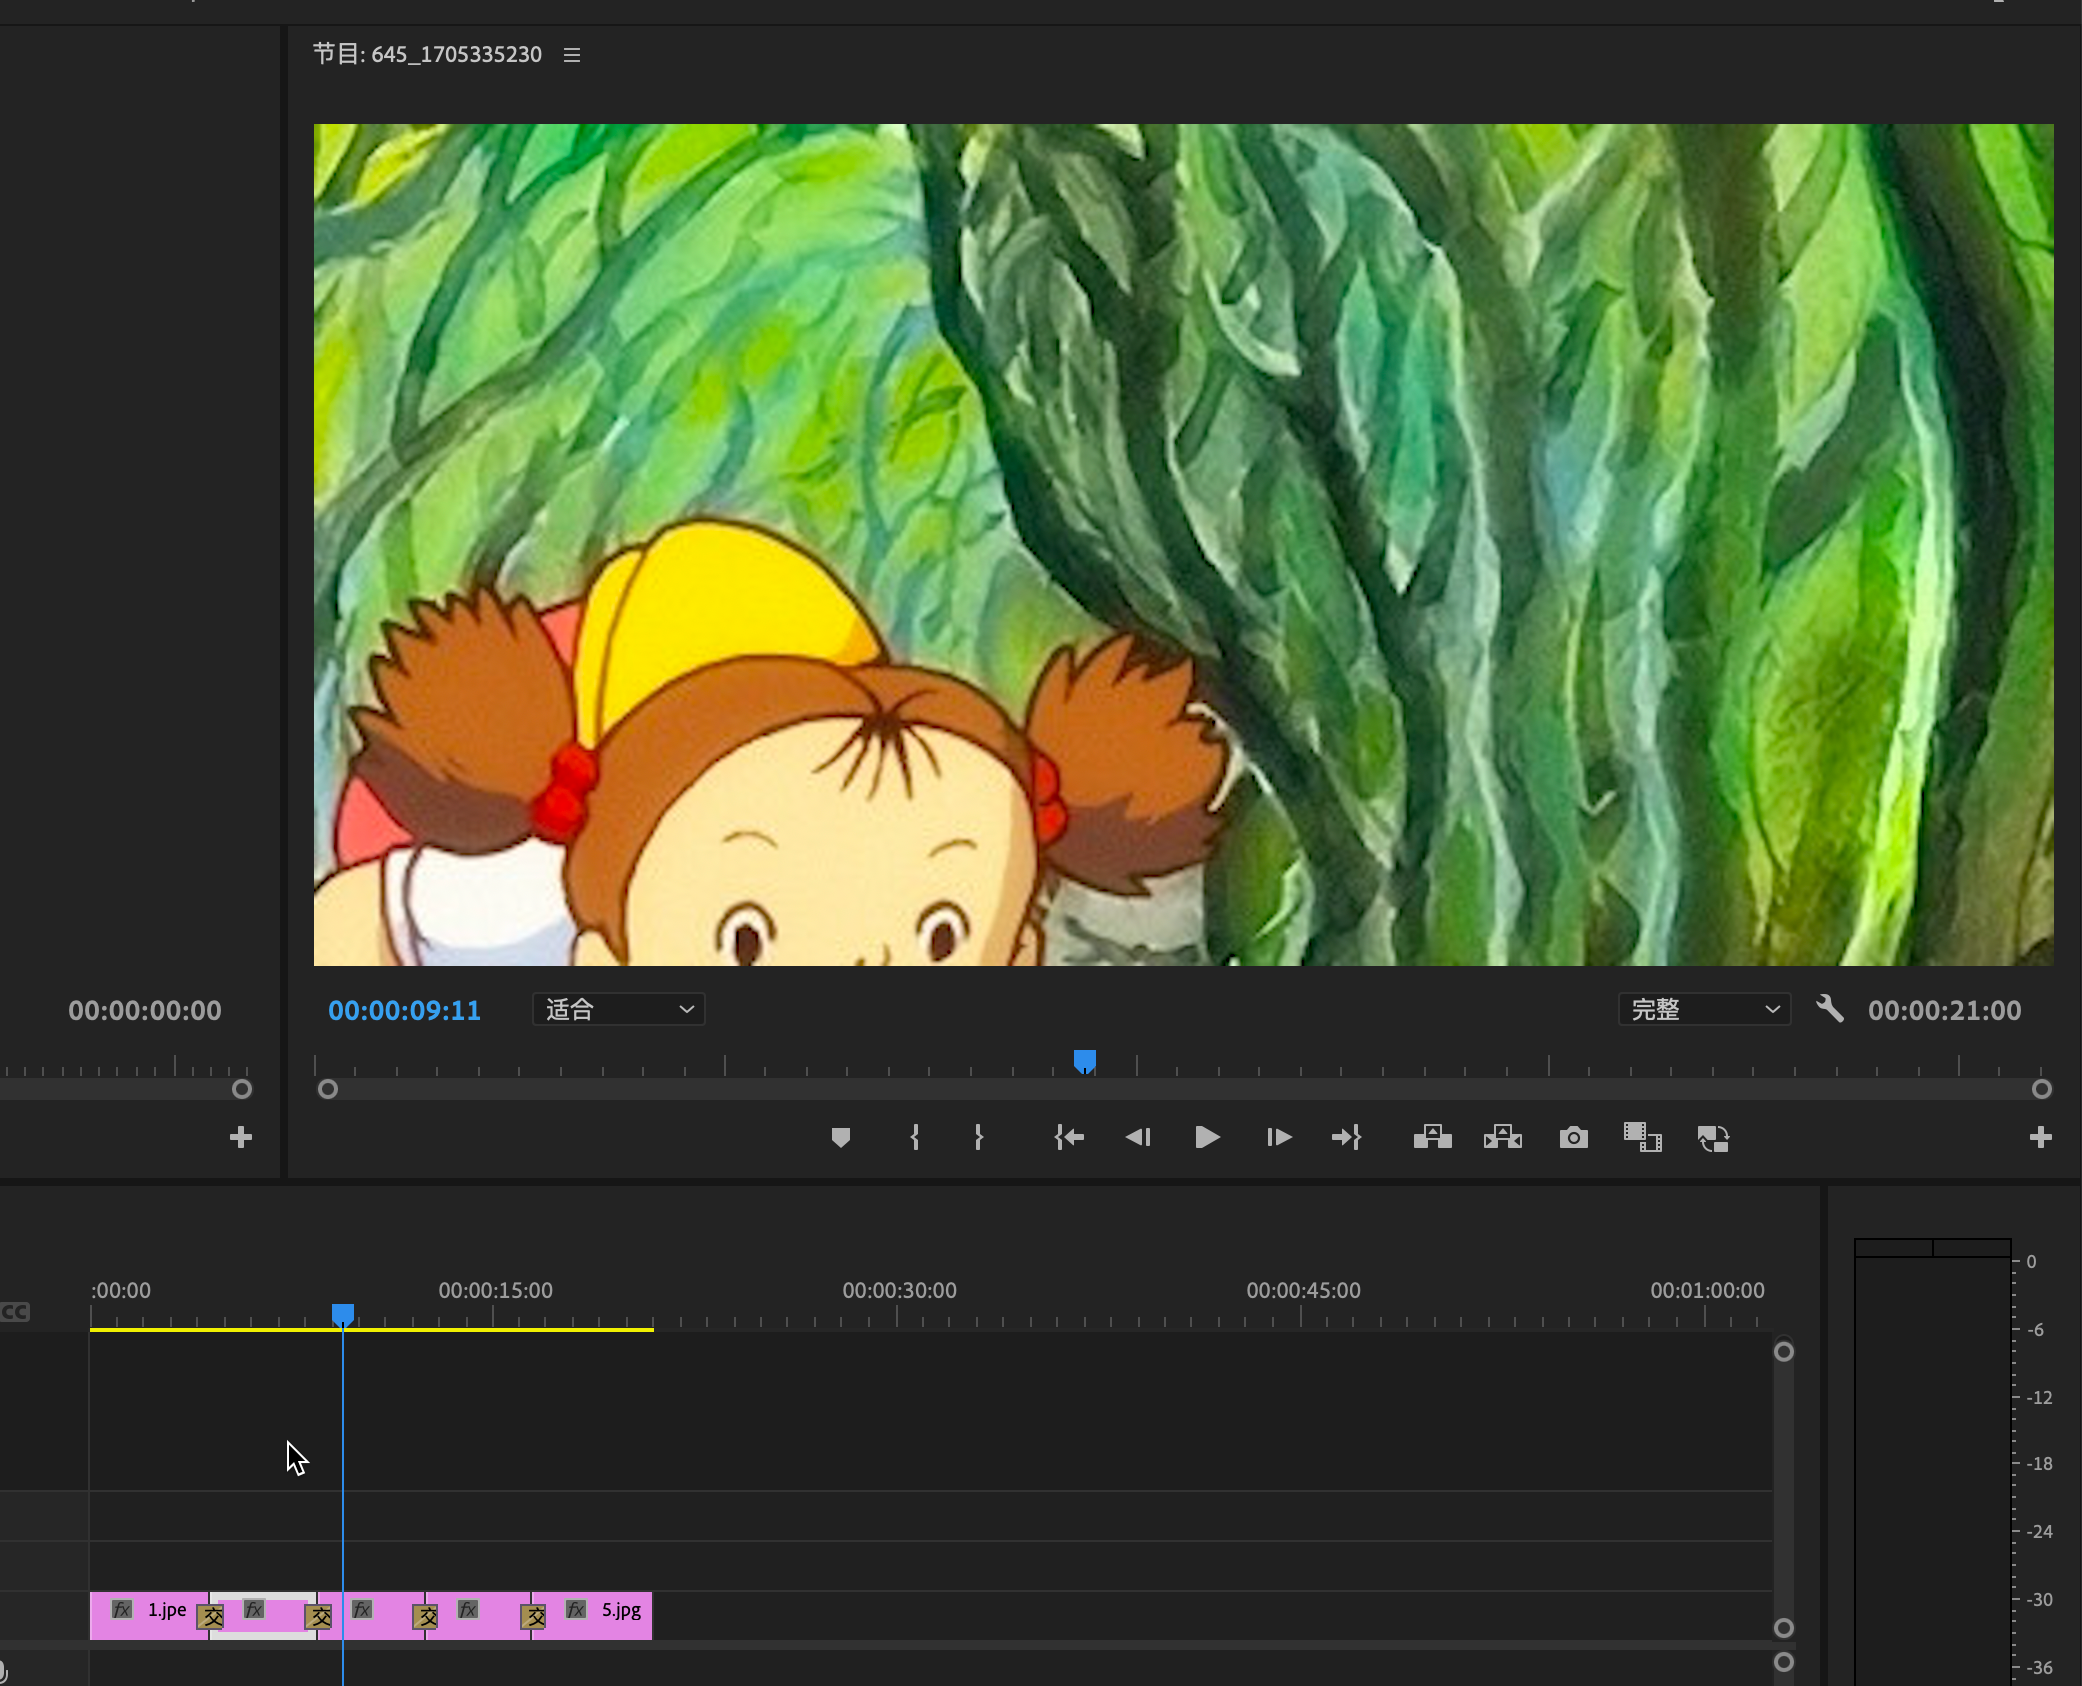Image resolution: width=2082 pixels, height=1686 pixels.
Task: Click the Add Marker button
Action: pos(840,1137)
